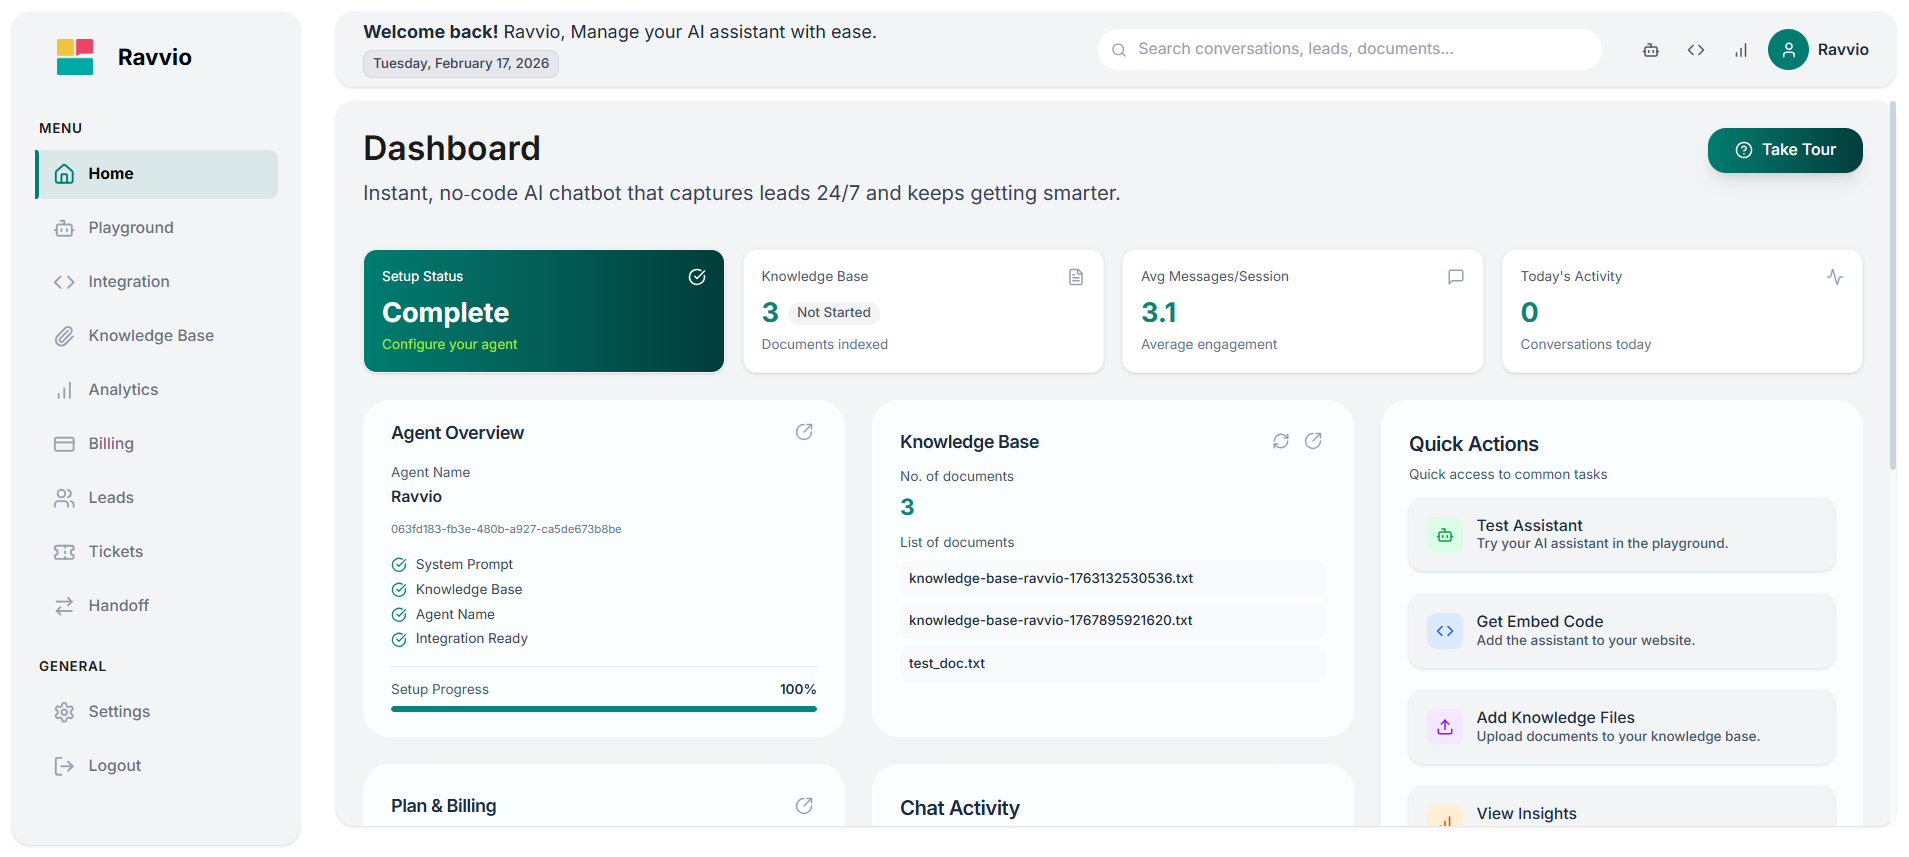Click the Integration Ready check item
This screenshot has width=1909, height=857.
click(470, 639)
